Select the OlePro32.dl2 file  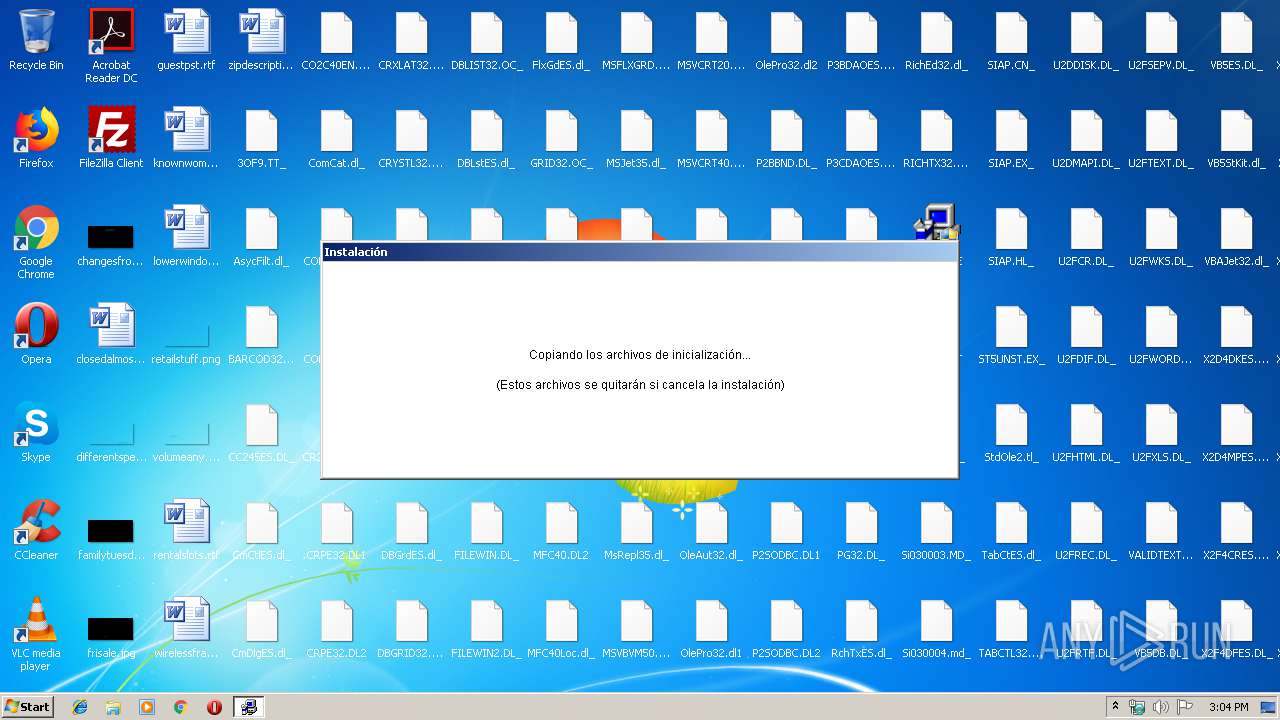click(x=786, y=40)
